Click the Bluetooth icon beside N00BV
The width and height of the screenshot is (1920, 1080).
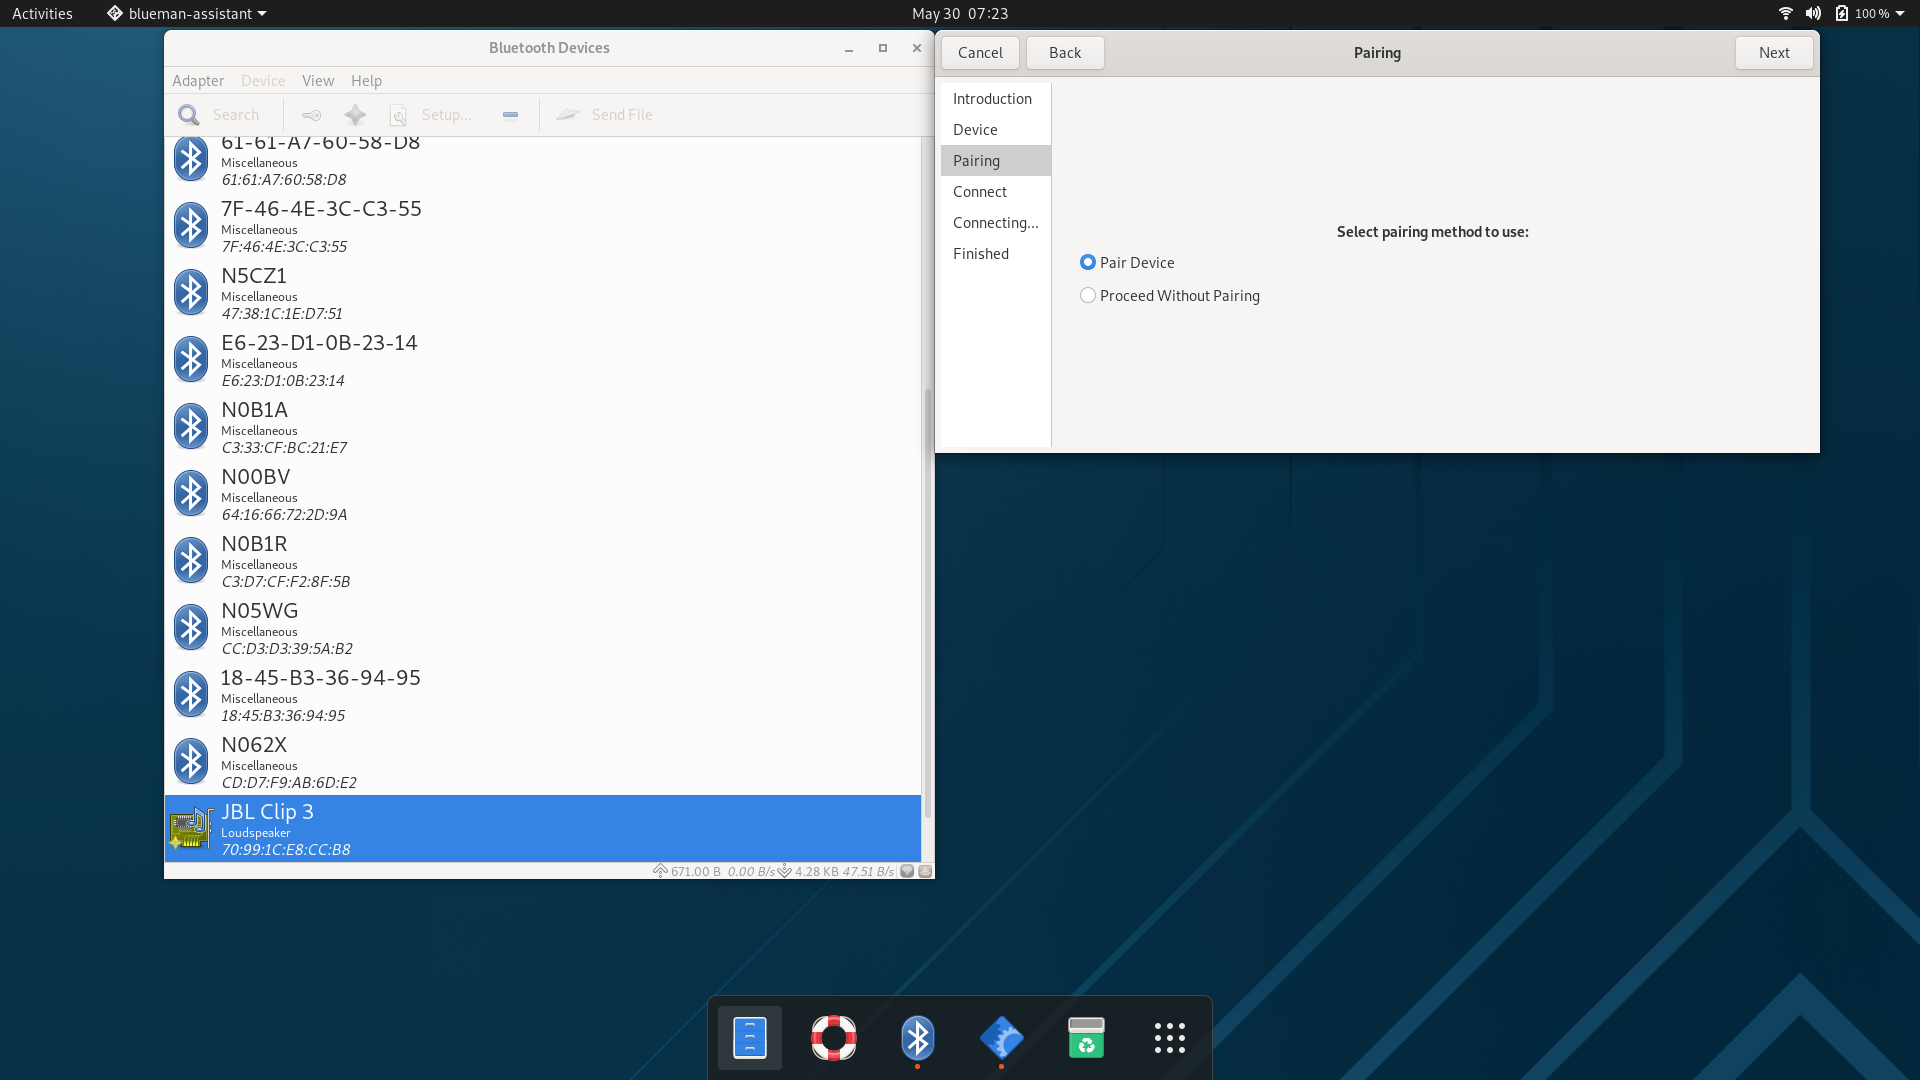pyautogui.click(x=191, y=493)
